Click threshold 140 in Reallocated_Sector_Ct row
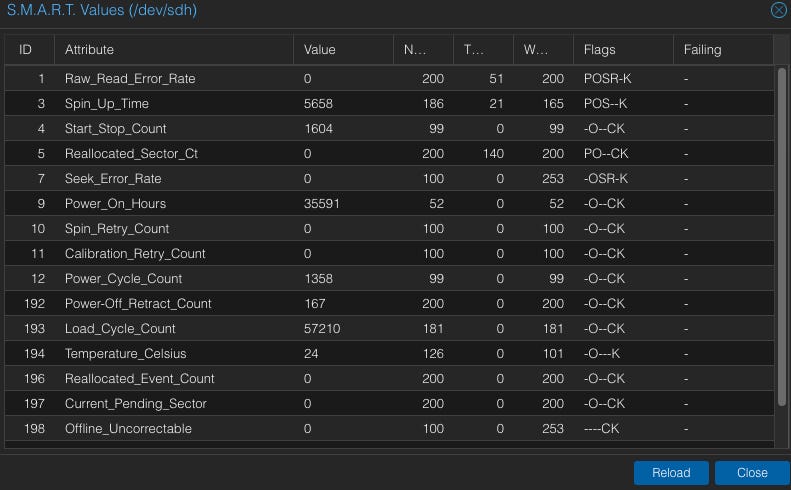This screenshot has height=490, width=791. pyautogui.click(x=493, y=153)
